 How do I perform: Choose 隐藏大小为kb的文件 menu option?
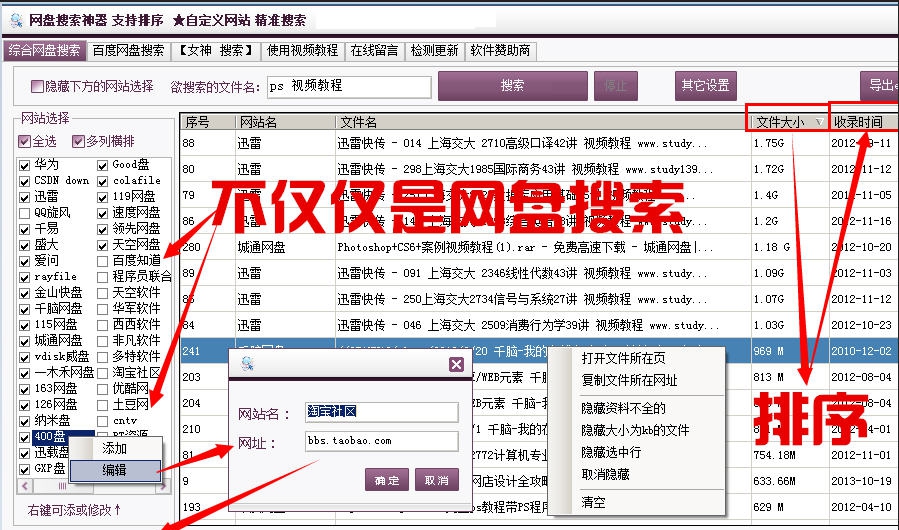(x=635, y=430)
